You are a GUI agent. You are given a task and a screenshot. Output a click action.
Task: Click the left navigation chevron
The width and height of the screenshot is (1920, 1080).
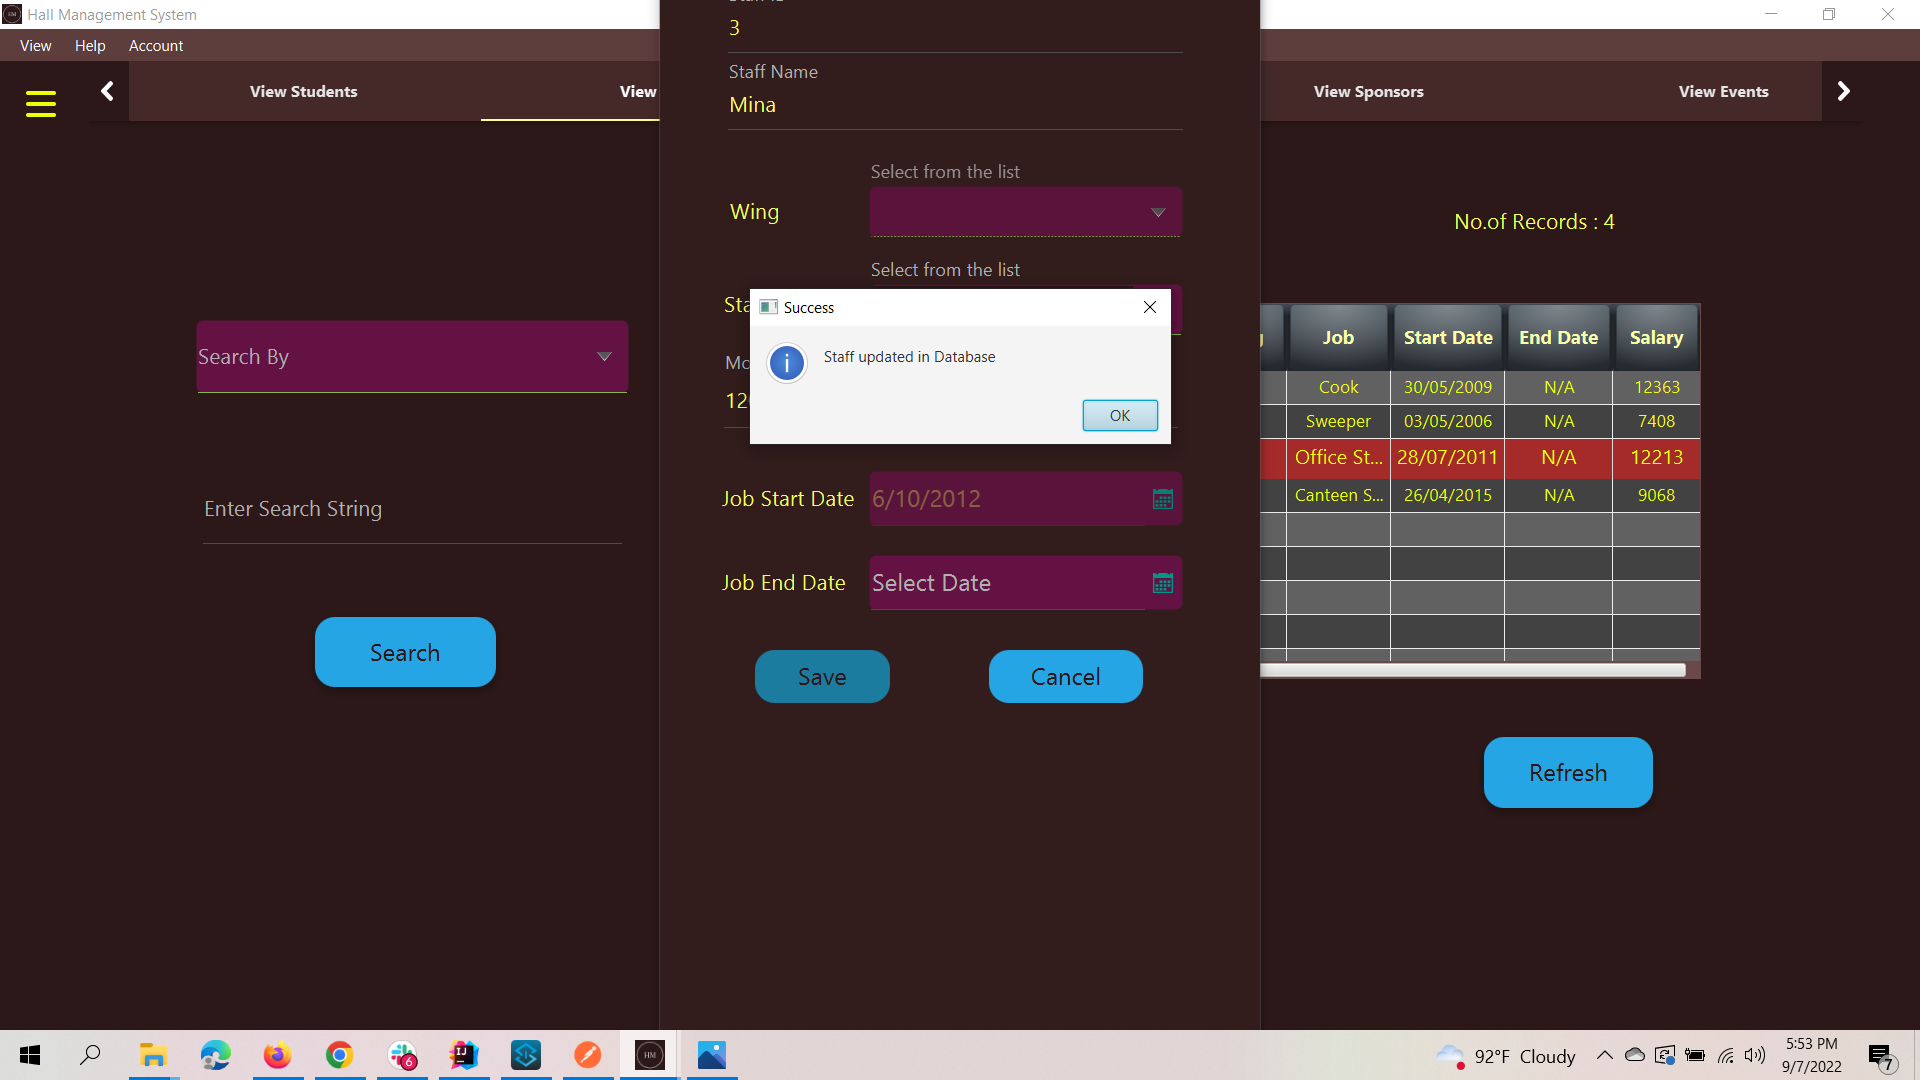tap(107, 91)
